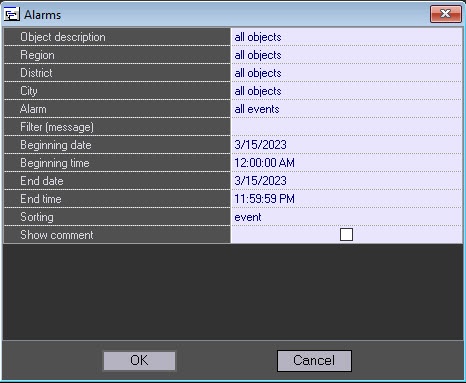The height and width of the screenshot is (383, 466).
Task: Open the Alarm all events selector
Action: pos(346,109)
